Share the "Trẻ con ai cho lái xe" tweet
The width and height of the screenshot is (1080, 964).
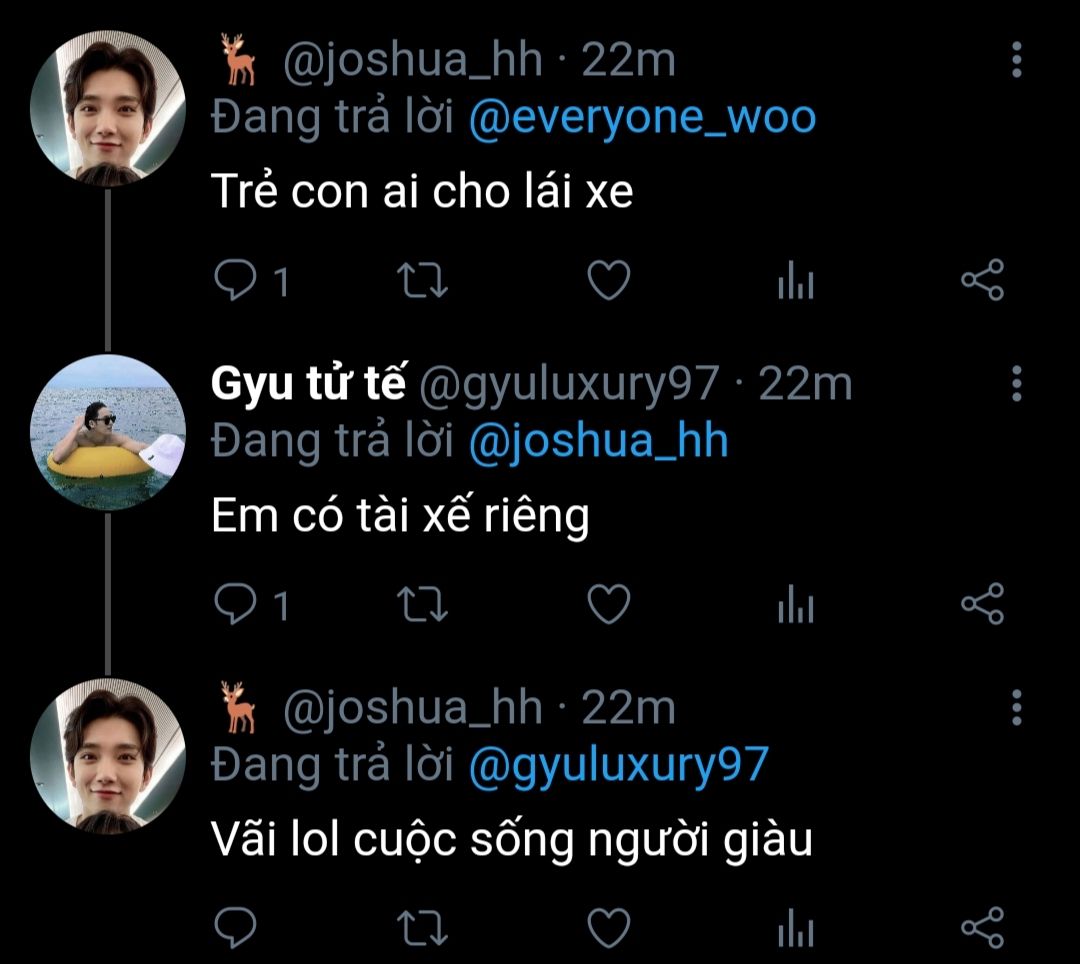tap(982, 282)
